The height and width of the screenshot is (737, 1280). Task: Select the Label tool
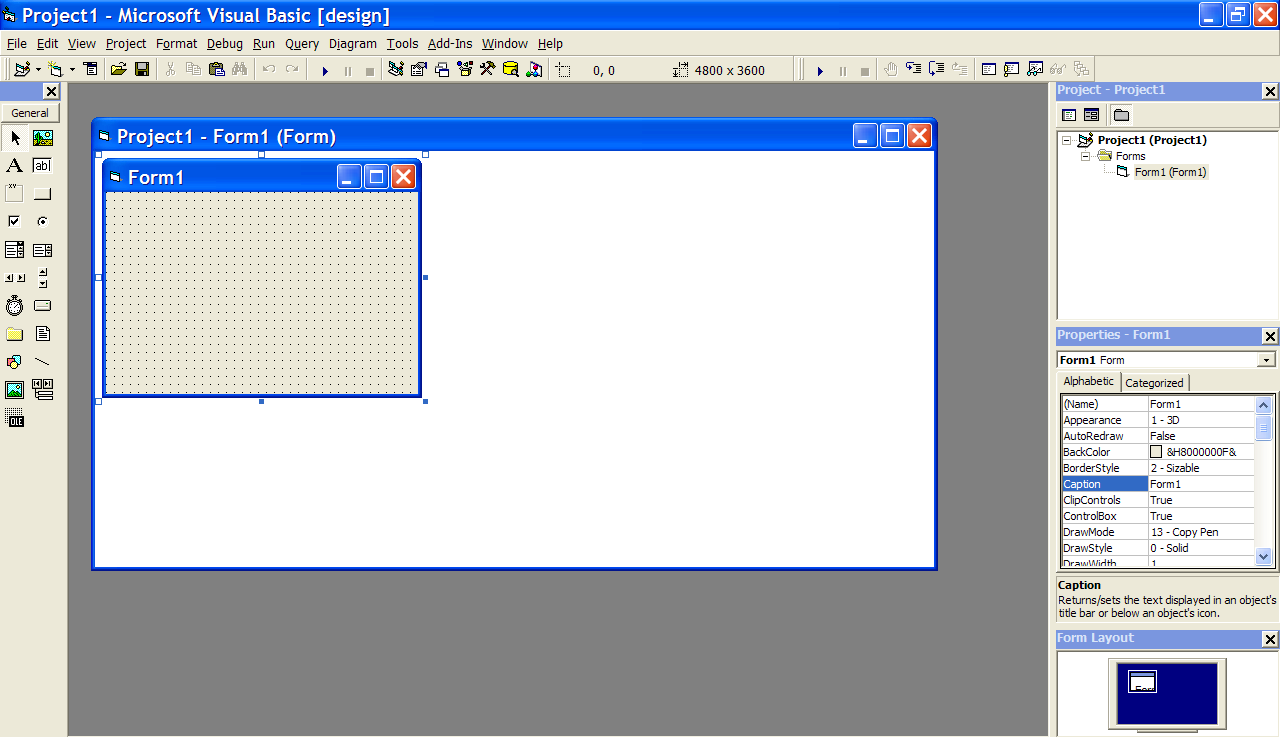pyautogui.click(x=14, y=165)
